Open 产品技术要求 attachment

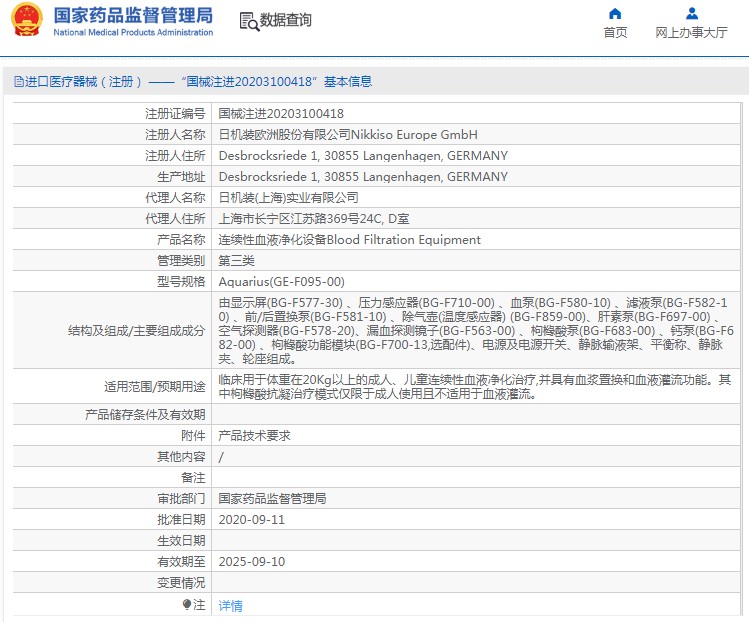(x=254, y=436)
